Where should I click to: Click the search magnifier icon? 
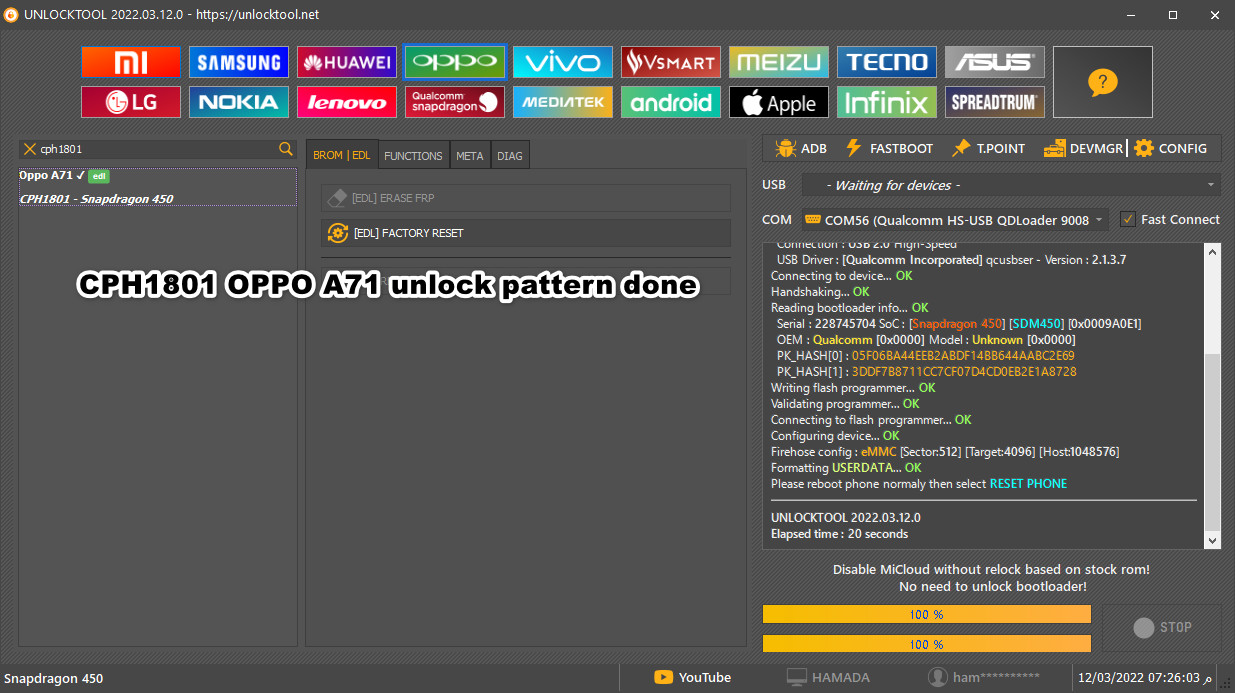coord(286,149)
